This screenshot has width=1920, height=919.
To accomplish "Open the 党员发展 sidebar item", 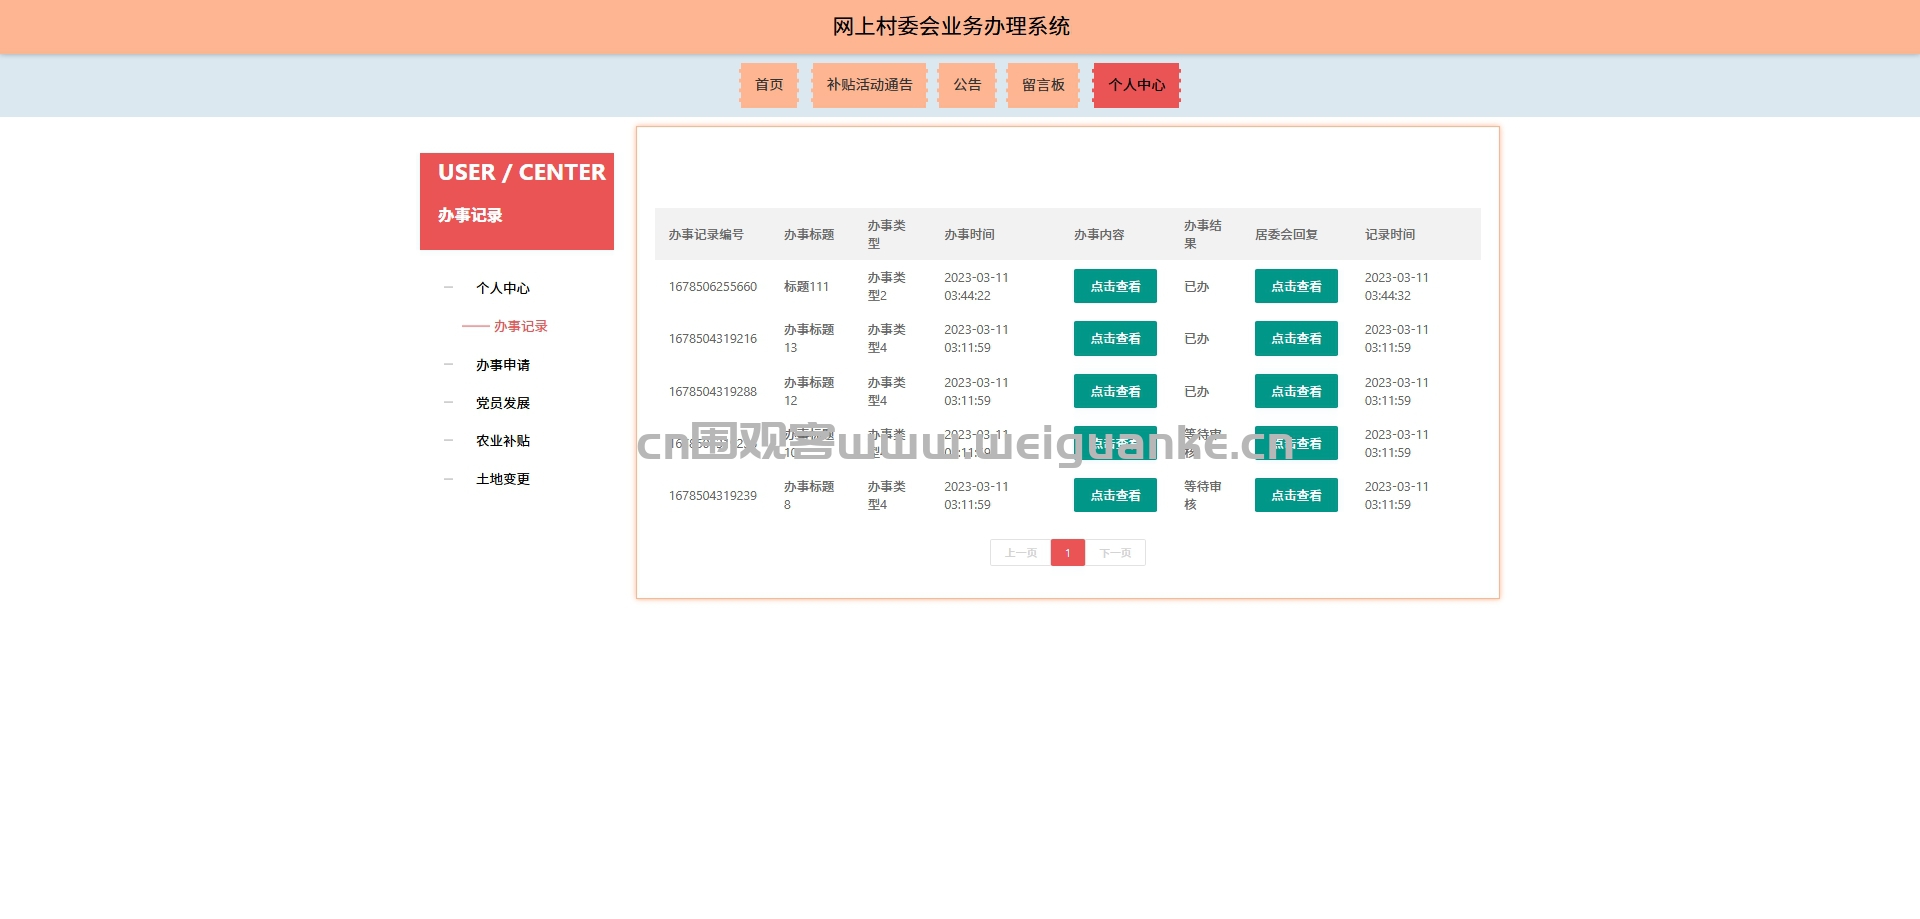I will pyautogui.click(x=503, y=403).
